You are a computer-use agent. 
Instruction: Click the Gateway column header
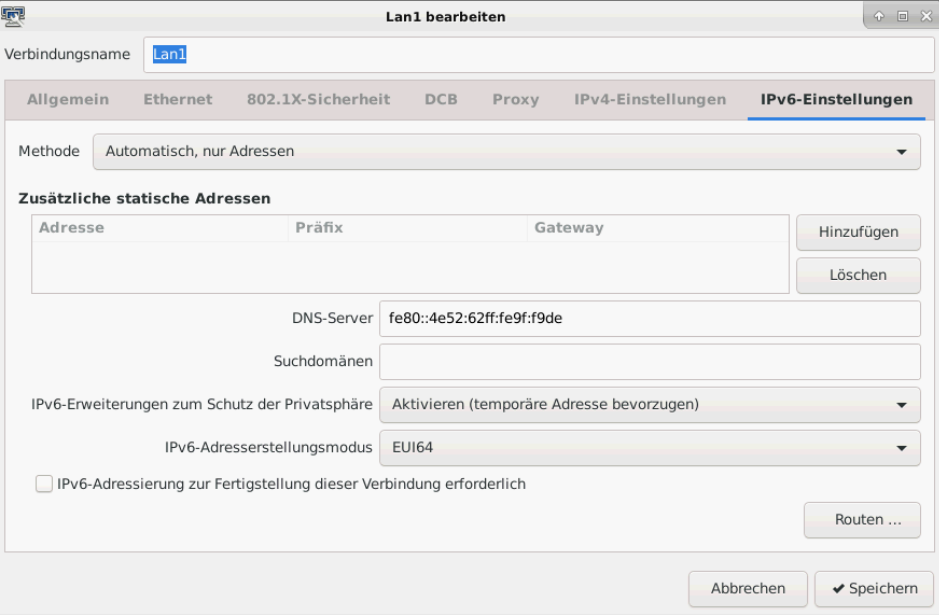pos(658,228)
